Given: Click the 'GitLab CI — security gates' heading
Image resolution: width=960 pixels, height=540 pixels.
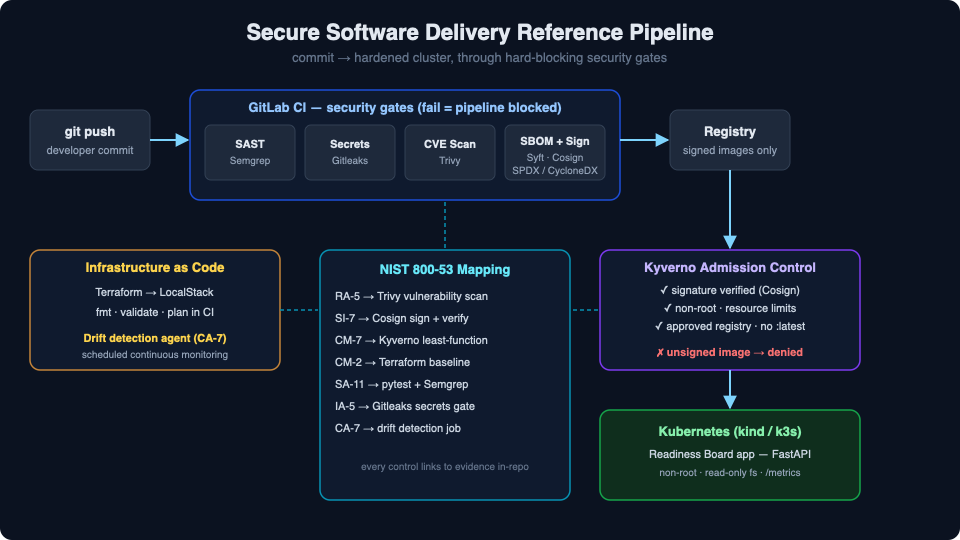Looking at the screenshot, I should click(x=405, y=108).
